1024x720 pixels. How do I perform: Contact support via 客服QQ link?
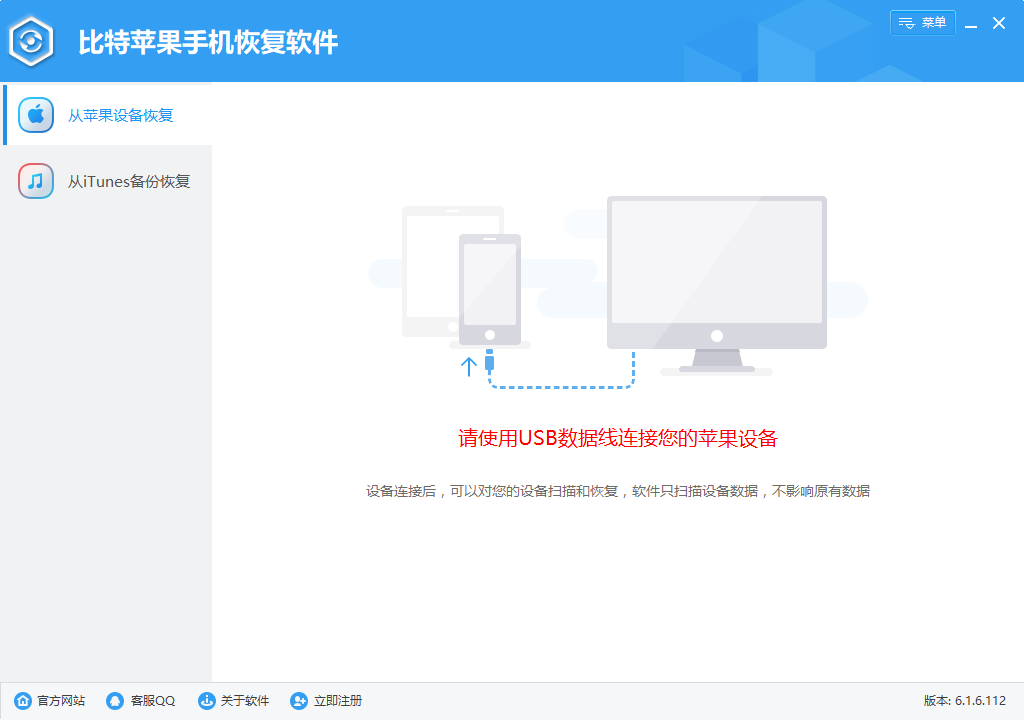(153, 701)
